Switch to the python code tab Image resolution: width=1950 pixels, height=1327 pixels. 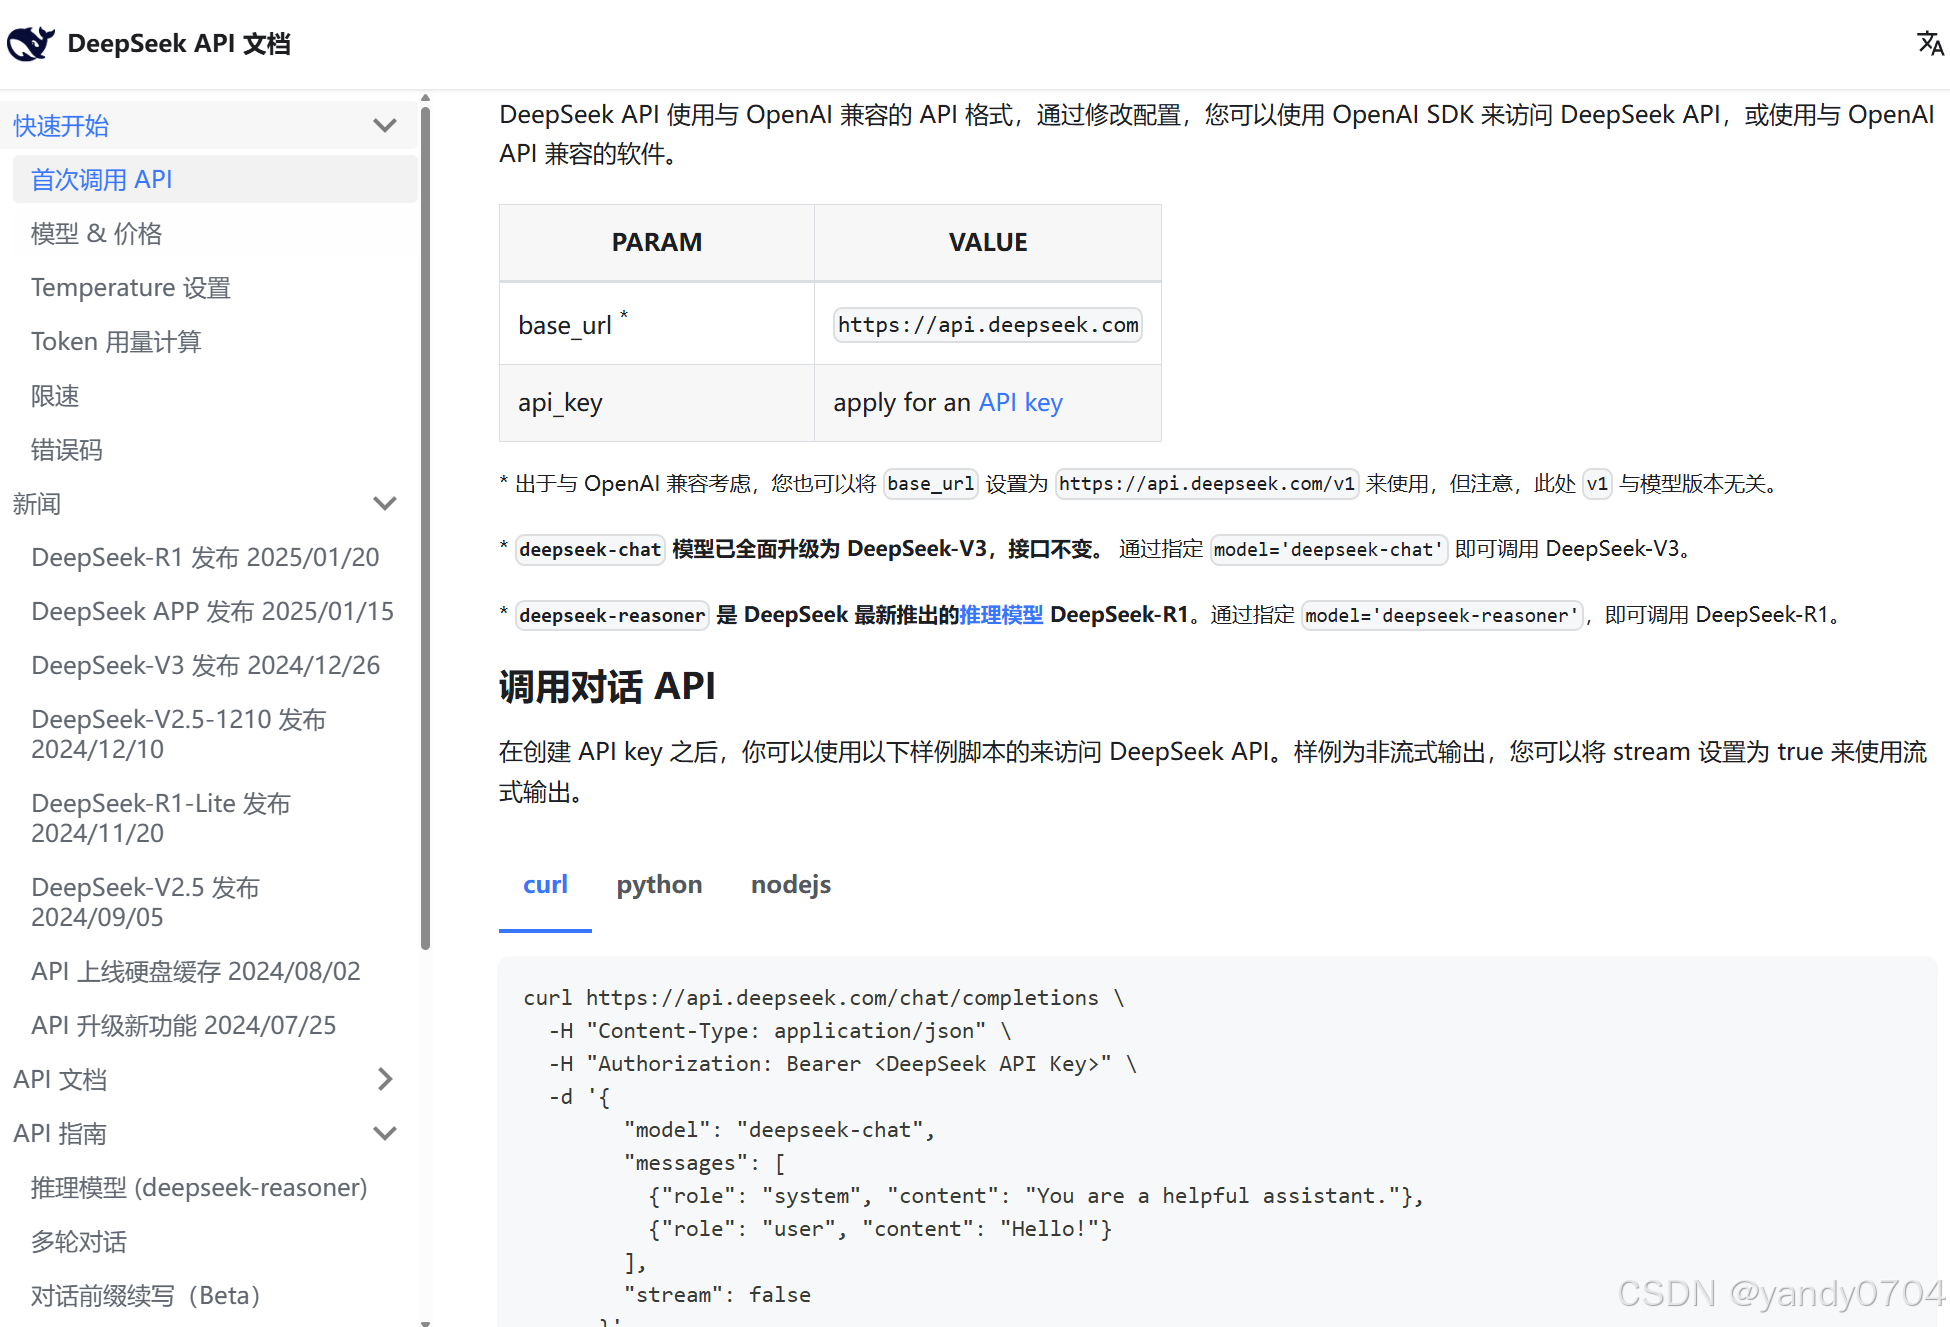click(659, 885)
